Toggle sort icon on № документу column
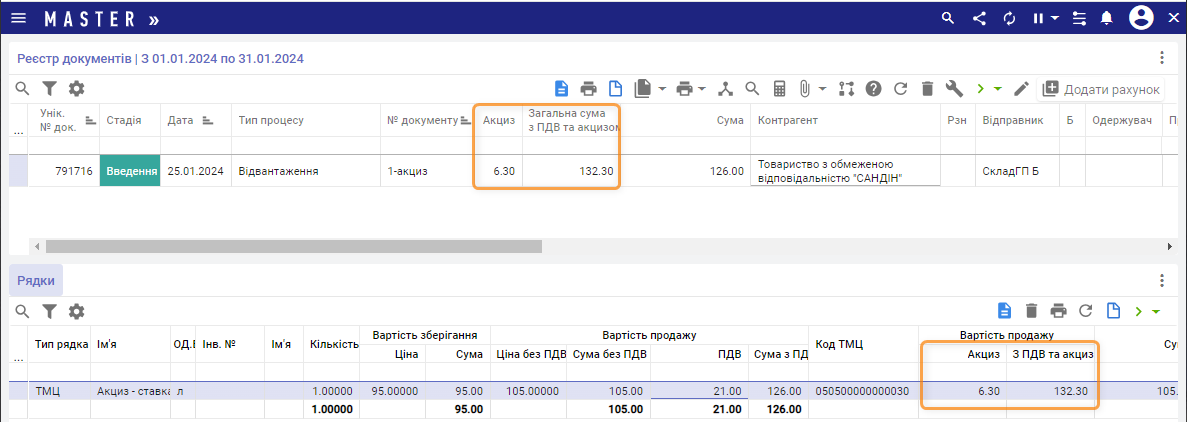Screen dimensions: 1187x422 pos(465,120)
